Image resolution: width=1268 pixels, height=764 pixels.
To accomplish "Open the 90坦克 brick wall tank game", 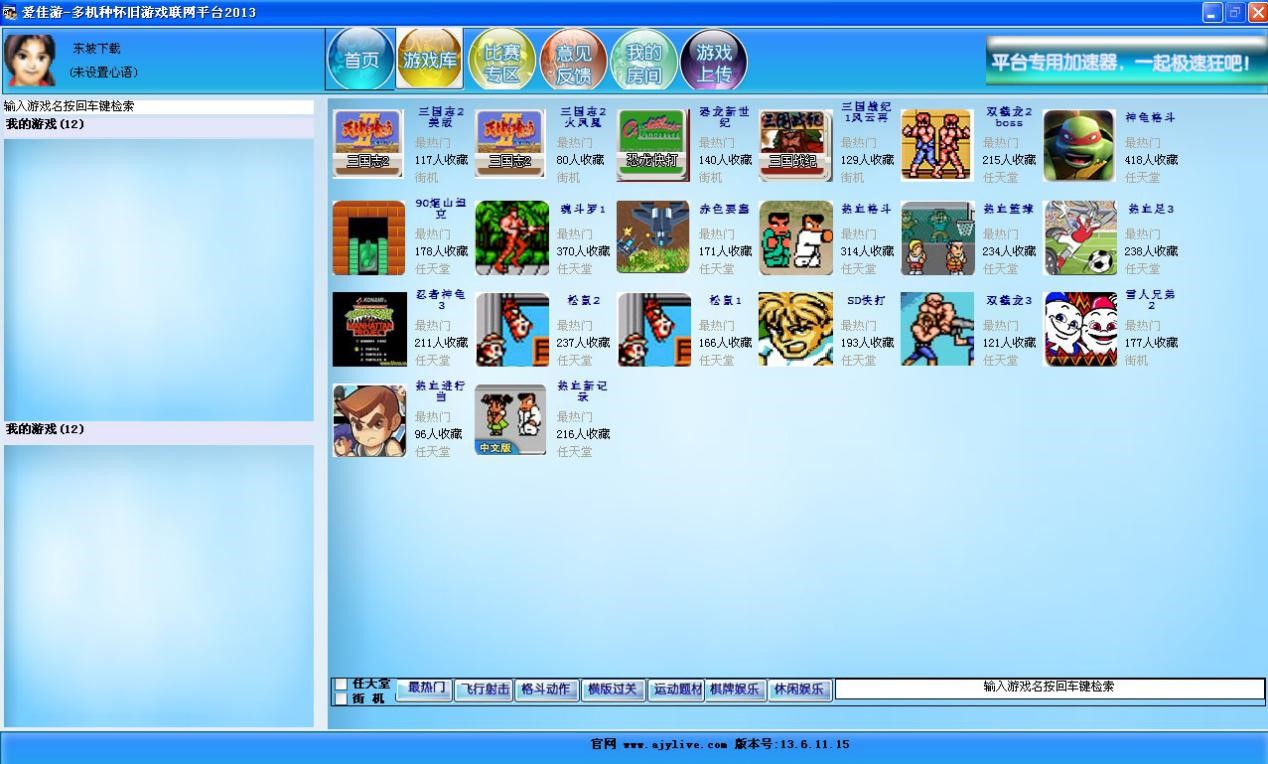I will (x=369, y=237).
